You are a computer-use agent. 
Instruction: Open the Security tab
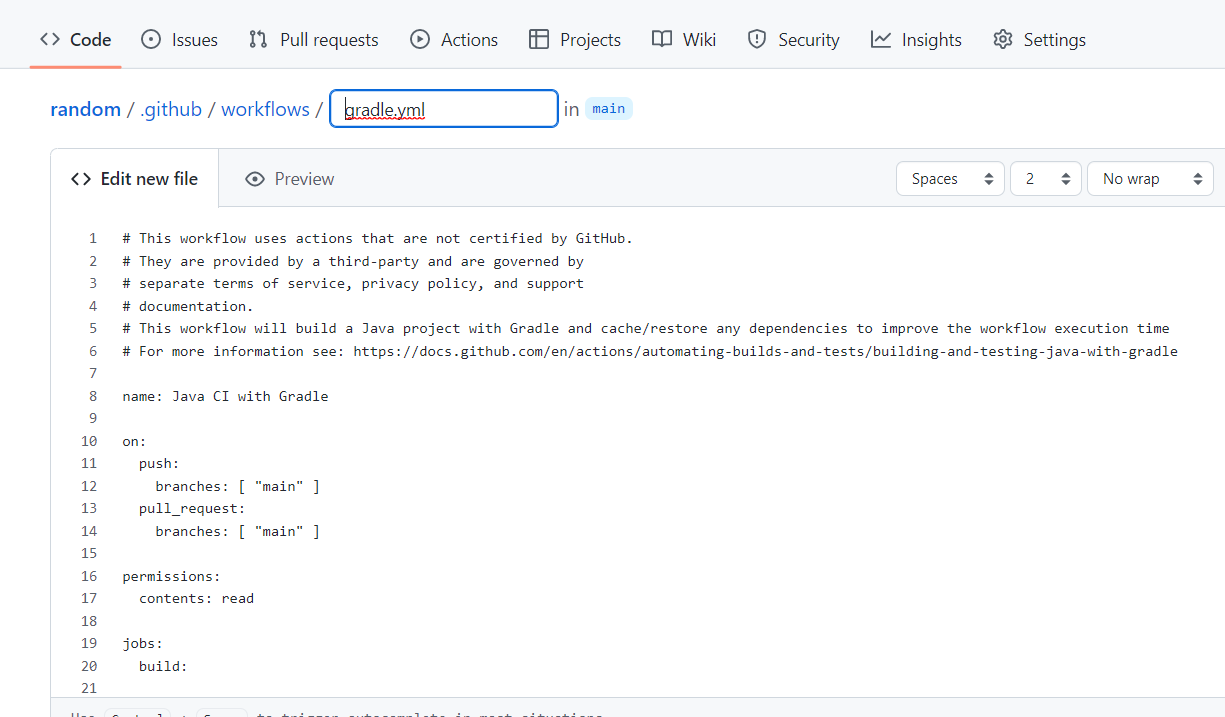pyautogui.click(x=794, y=40)
